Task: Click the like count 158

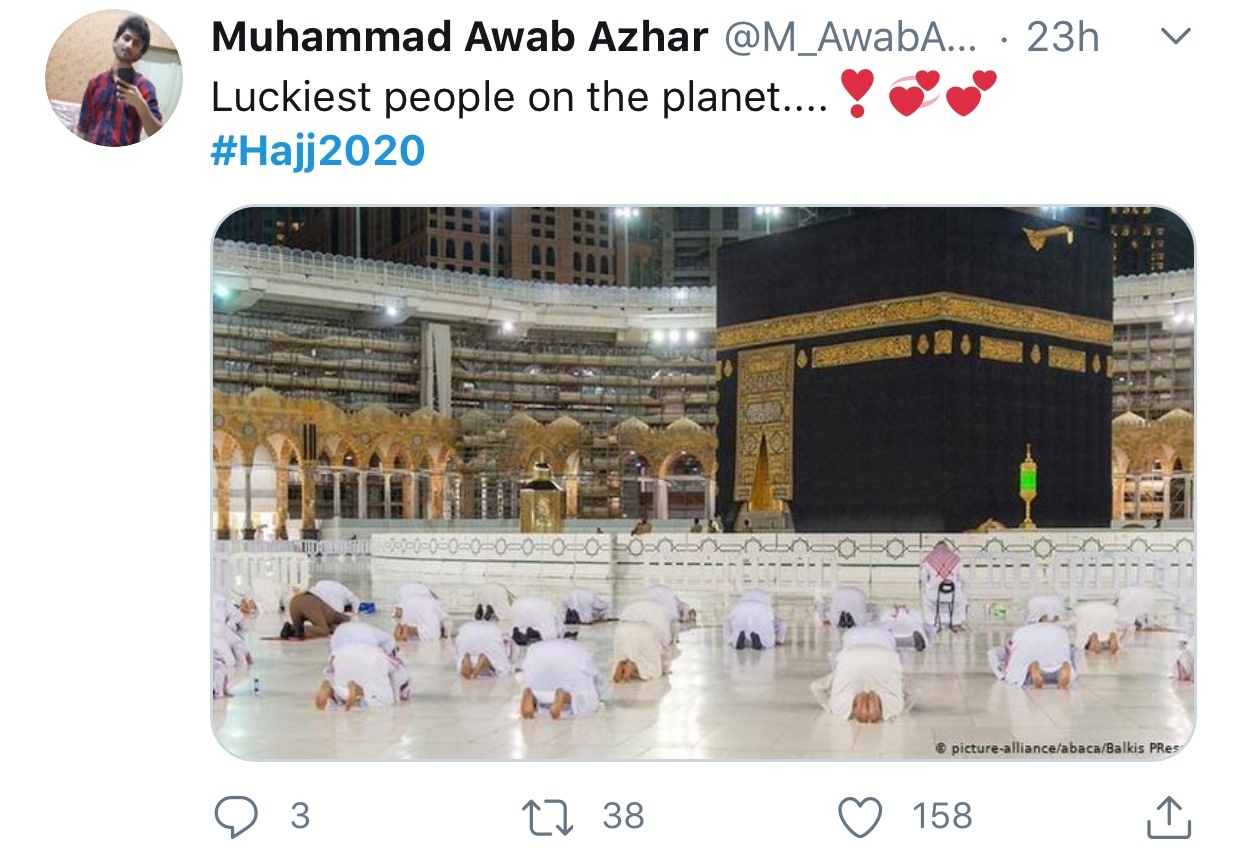Action: [x=942, y=816]
